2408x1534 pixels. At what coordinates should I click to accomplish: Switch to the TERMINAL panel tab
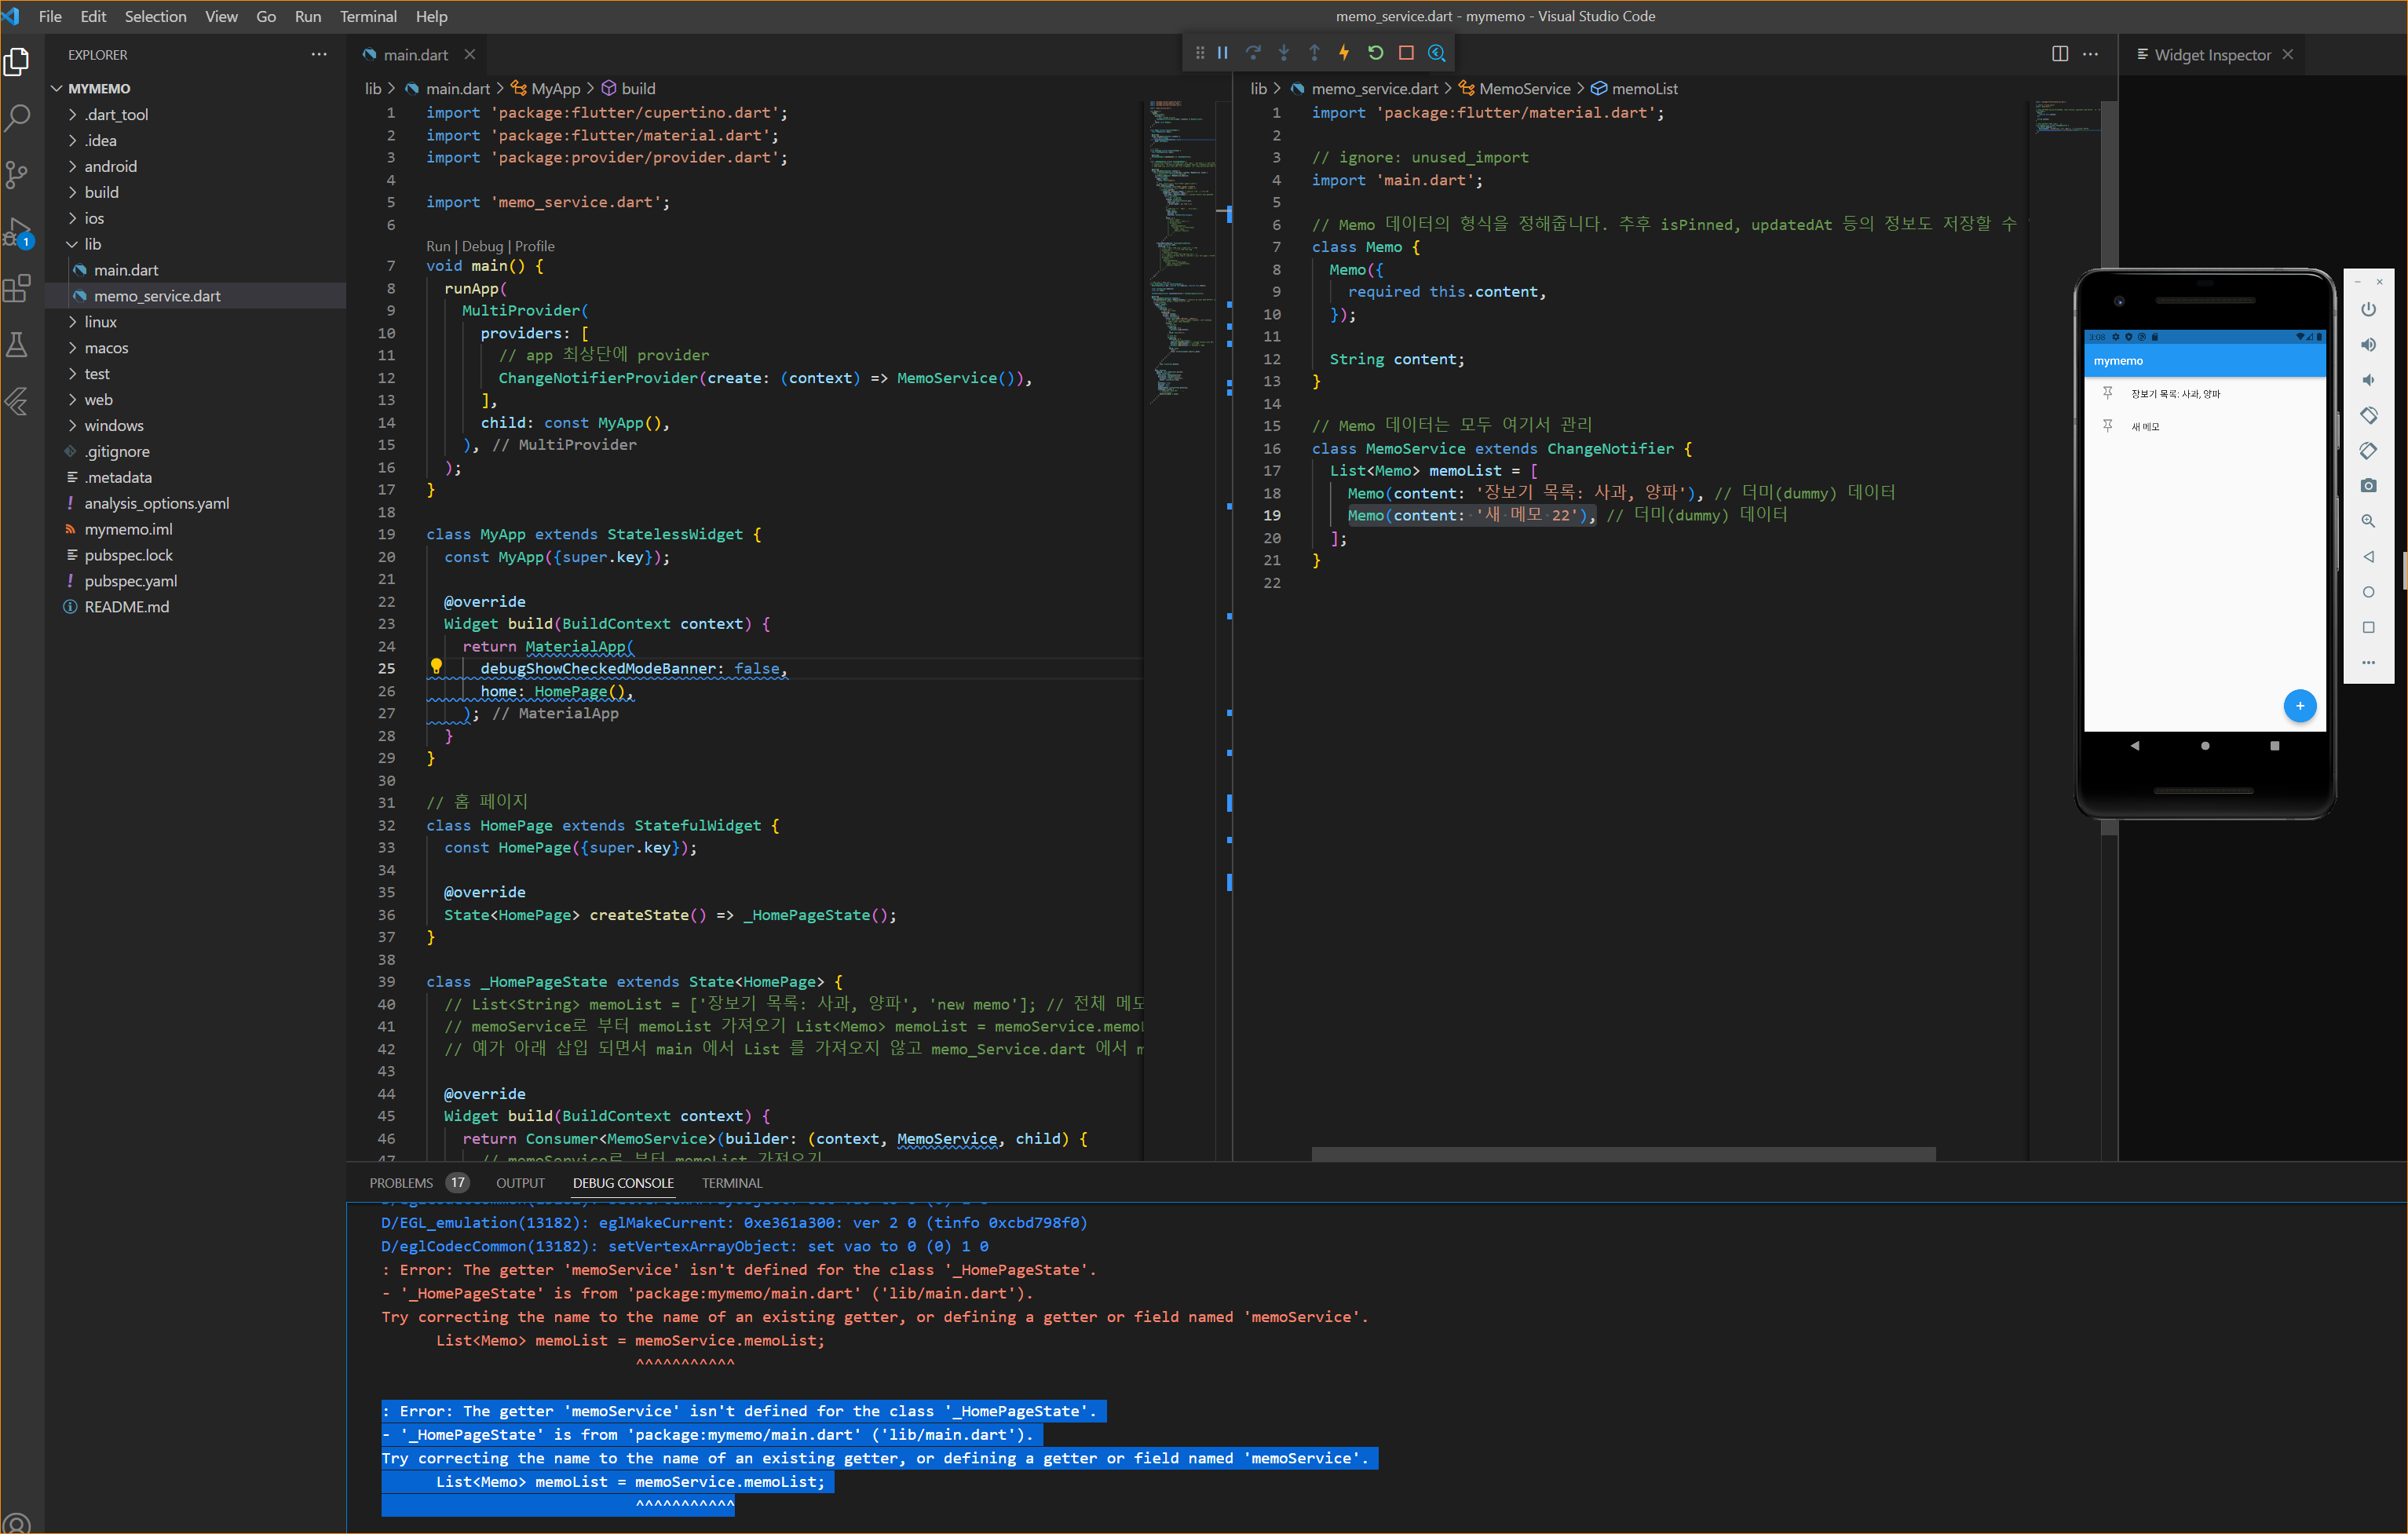click(732, 1183)
